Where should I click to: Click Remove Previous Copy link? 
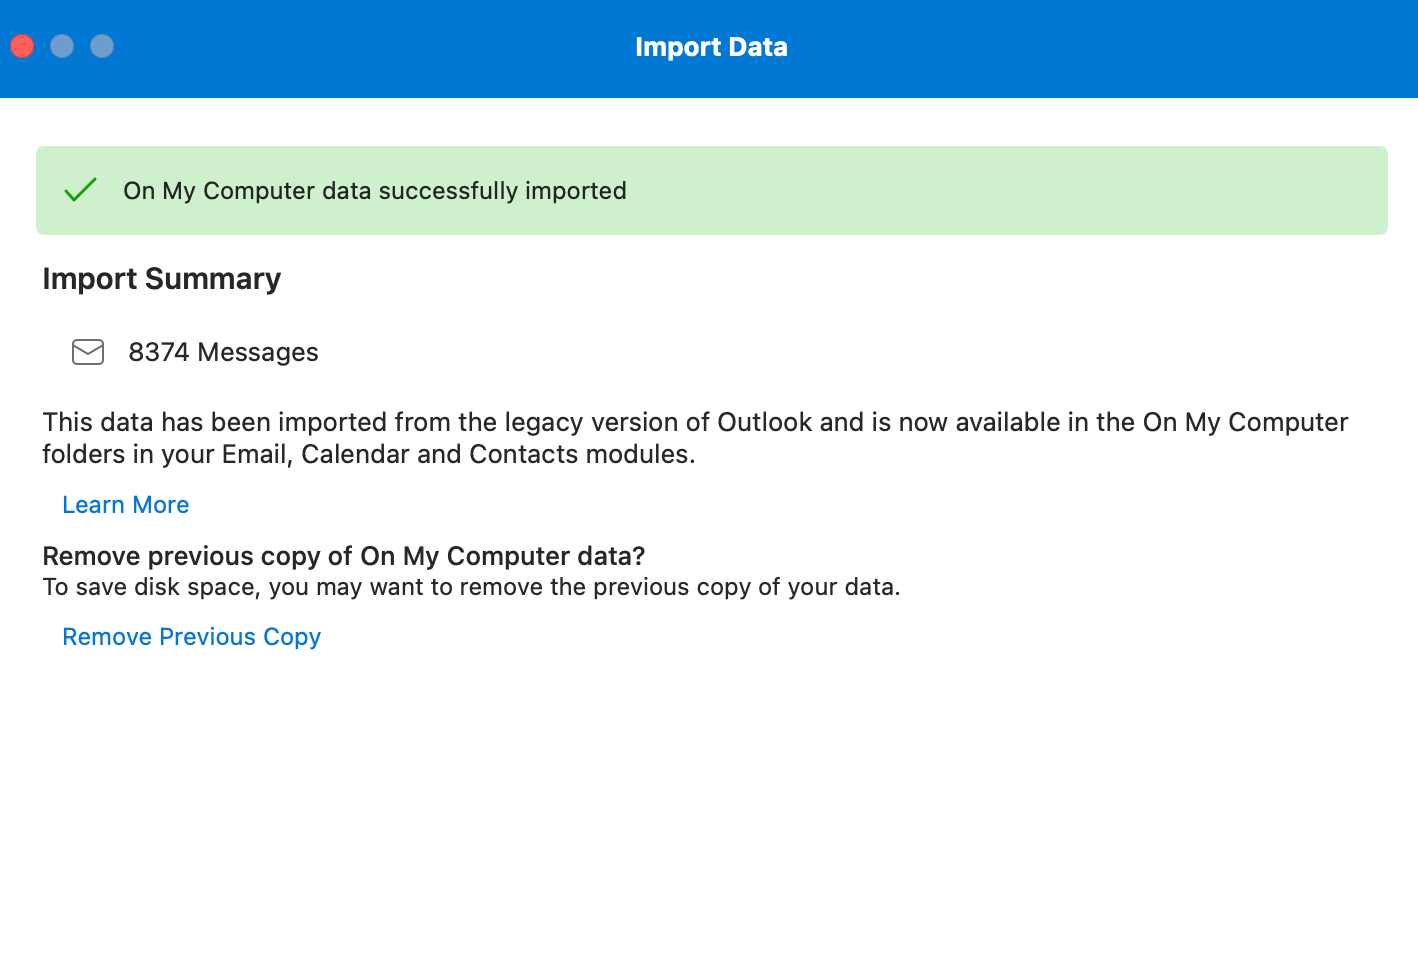tap(191, 637)
